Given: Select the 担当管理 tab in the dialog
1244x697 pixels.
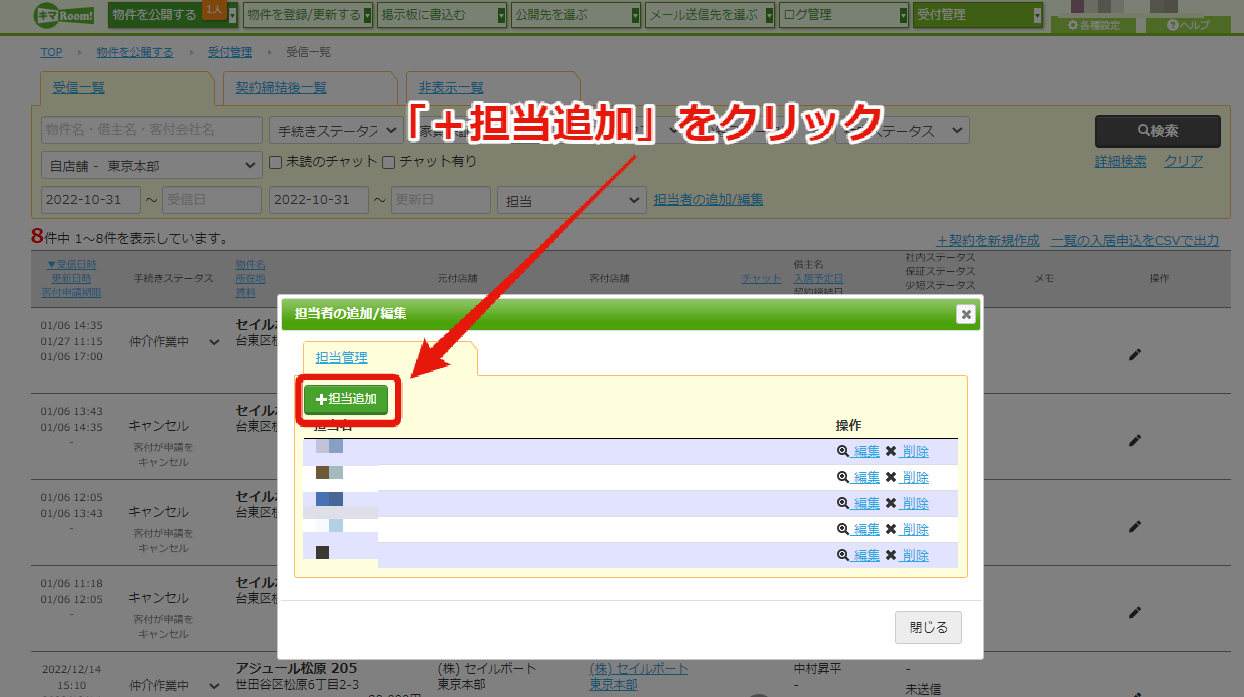Looking at the screenshot, I should point(342,357).
